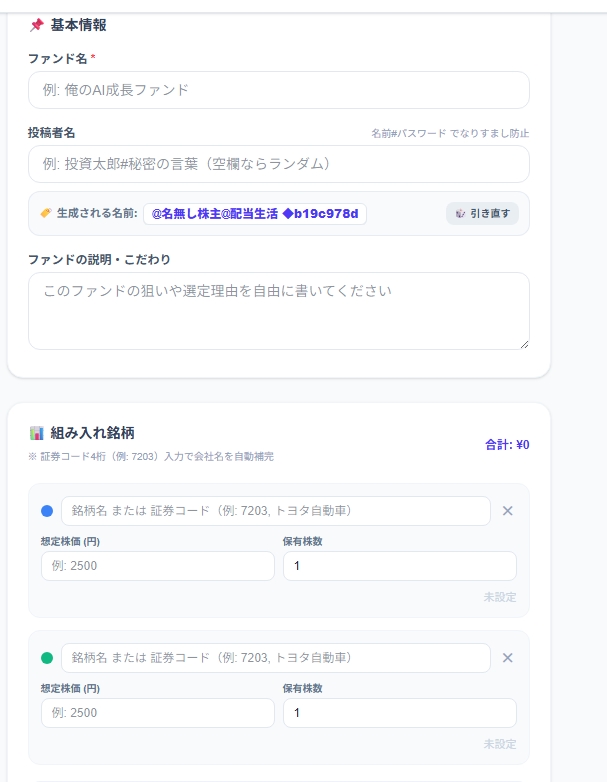Click the ファンドの説明・こだわり textarea
Screen dimensions: 607x782
tap(279, 311)
